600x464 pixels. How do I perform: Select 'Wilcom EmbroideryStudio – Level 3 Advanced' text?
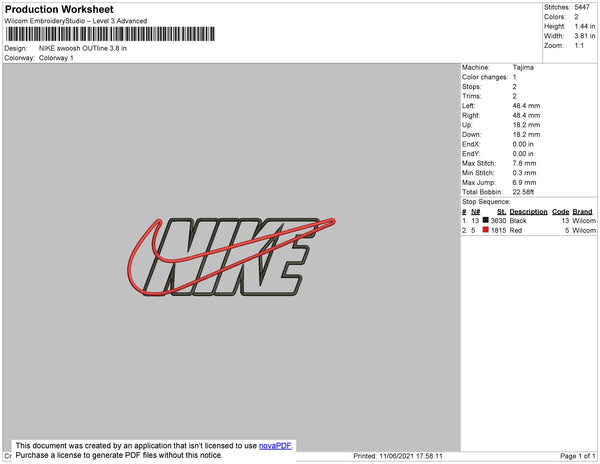76,21
